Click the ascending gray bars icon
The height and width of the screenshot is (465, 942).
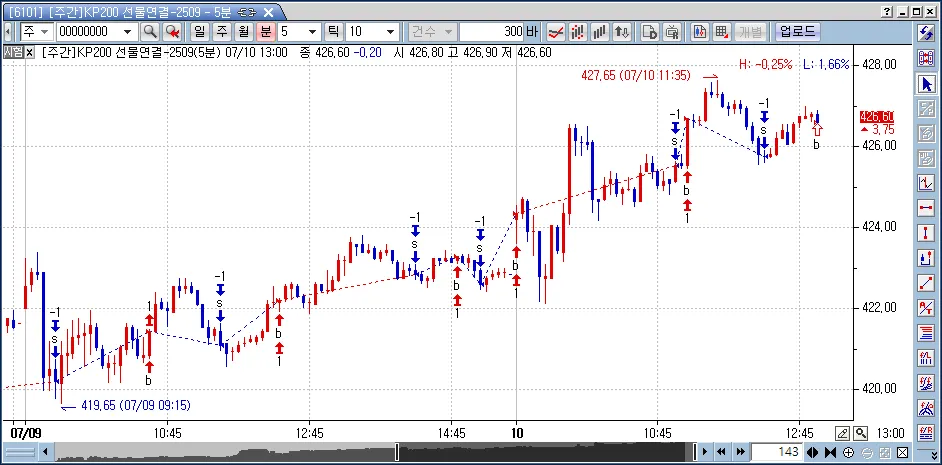click(x=600, y=32)
